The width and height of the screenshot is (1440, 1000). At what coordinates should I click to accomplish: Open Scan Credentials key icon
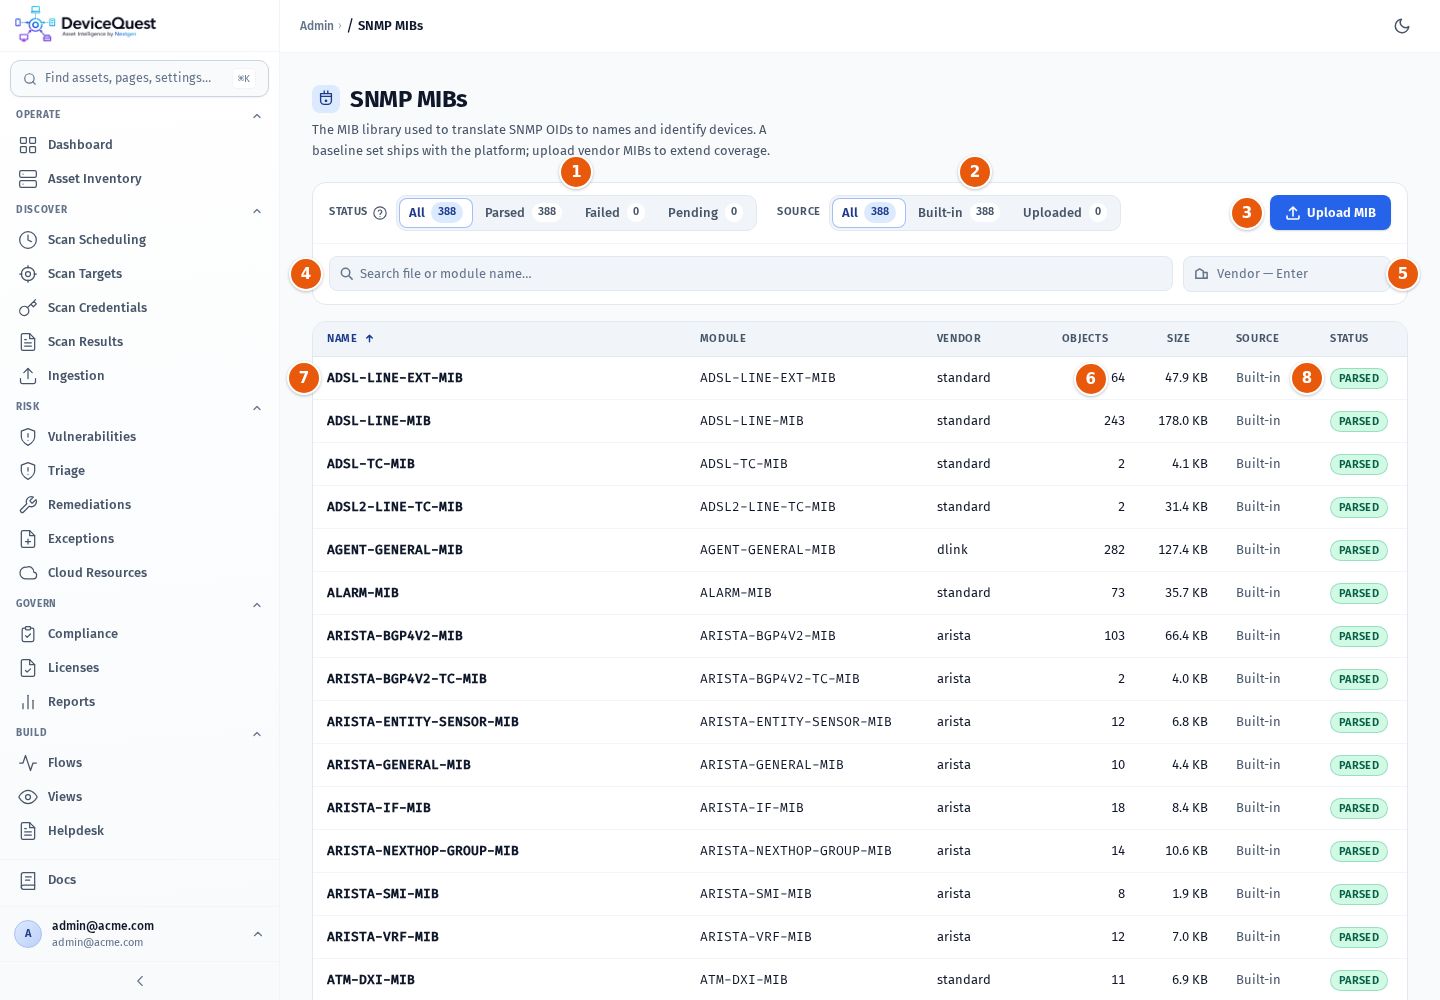coord(28,308)
